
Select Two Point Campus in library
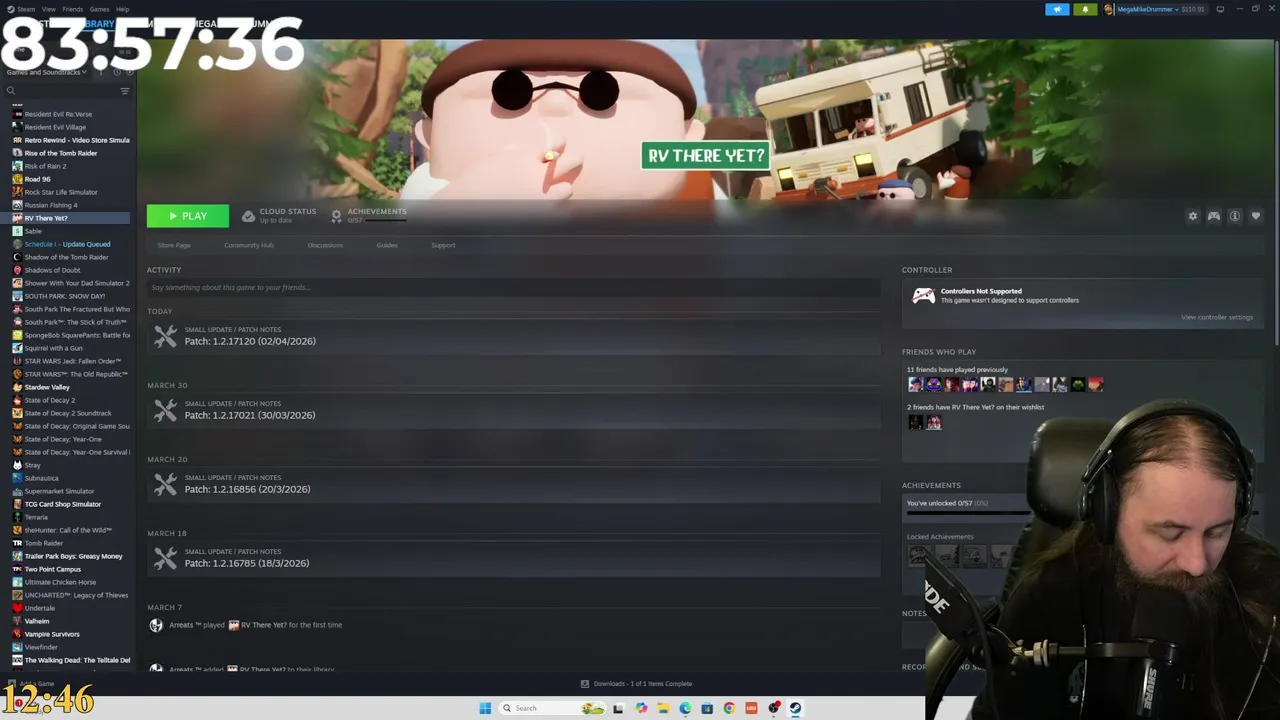tap(52, 569)
